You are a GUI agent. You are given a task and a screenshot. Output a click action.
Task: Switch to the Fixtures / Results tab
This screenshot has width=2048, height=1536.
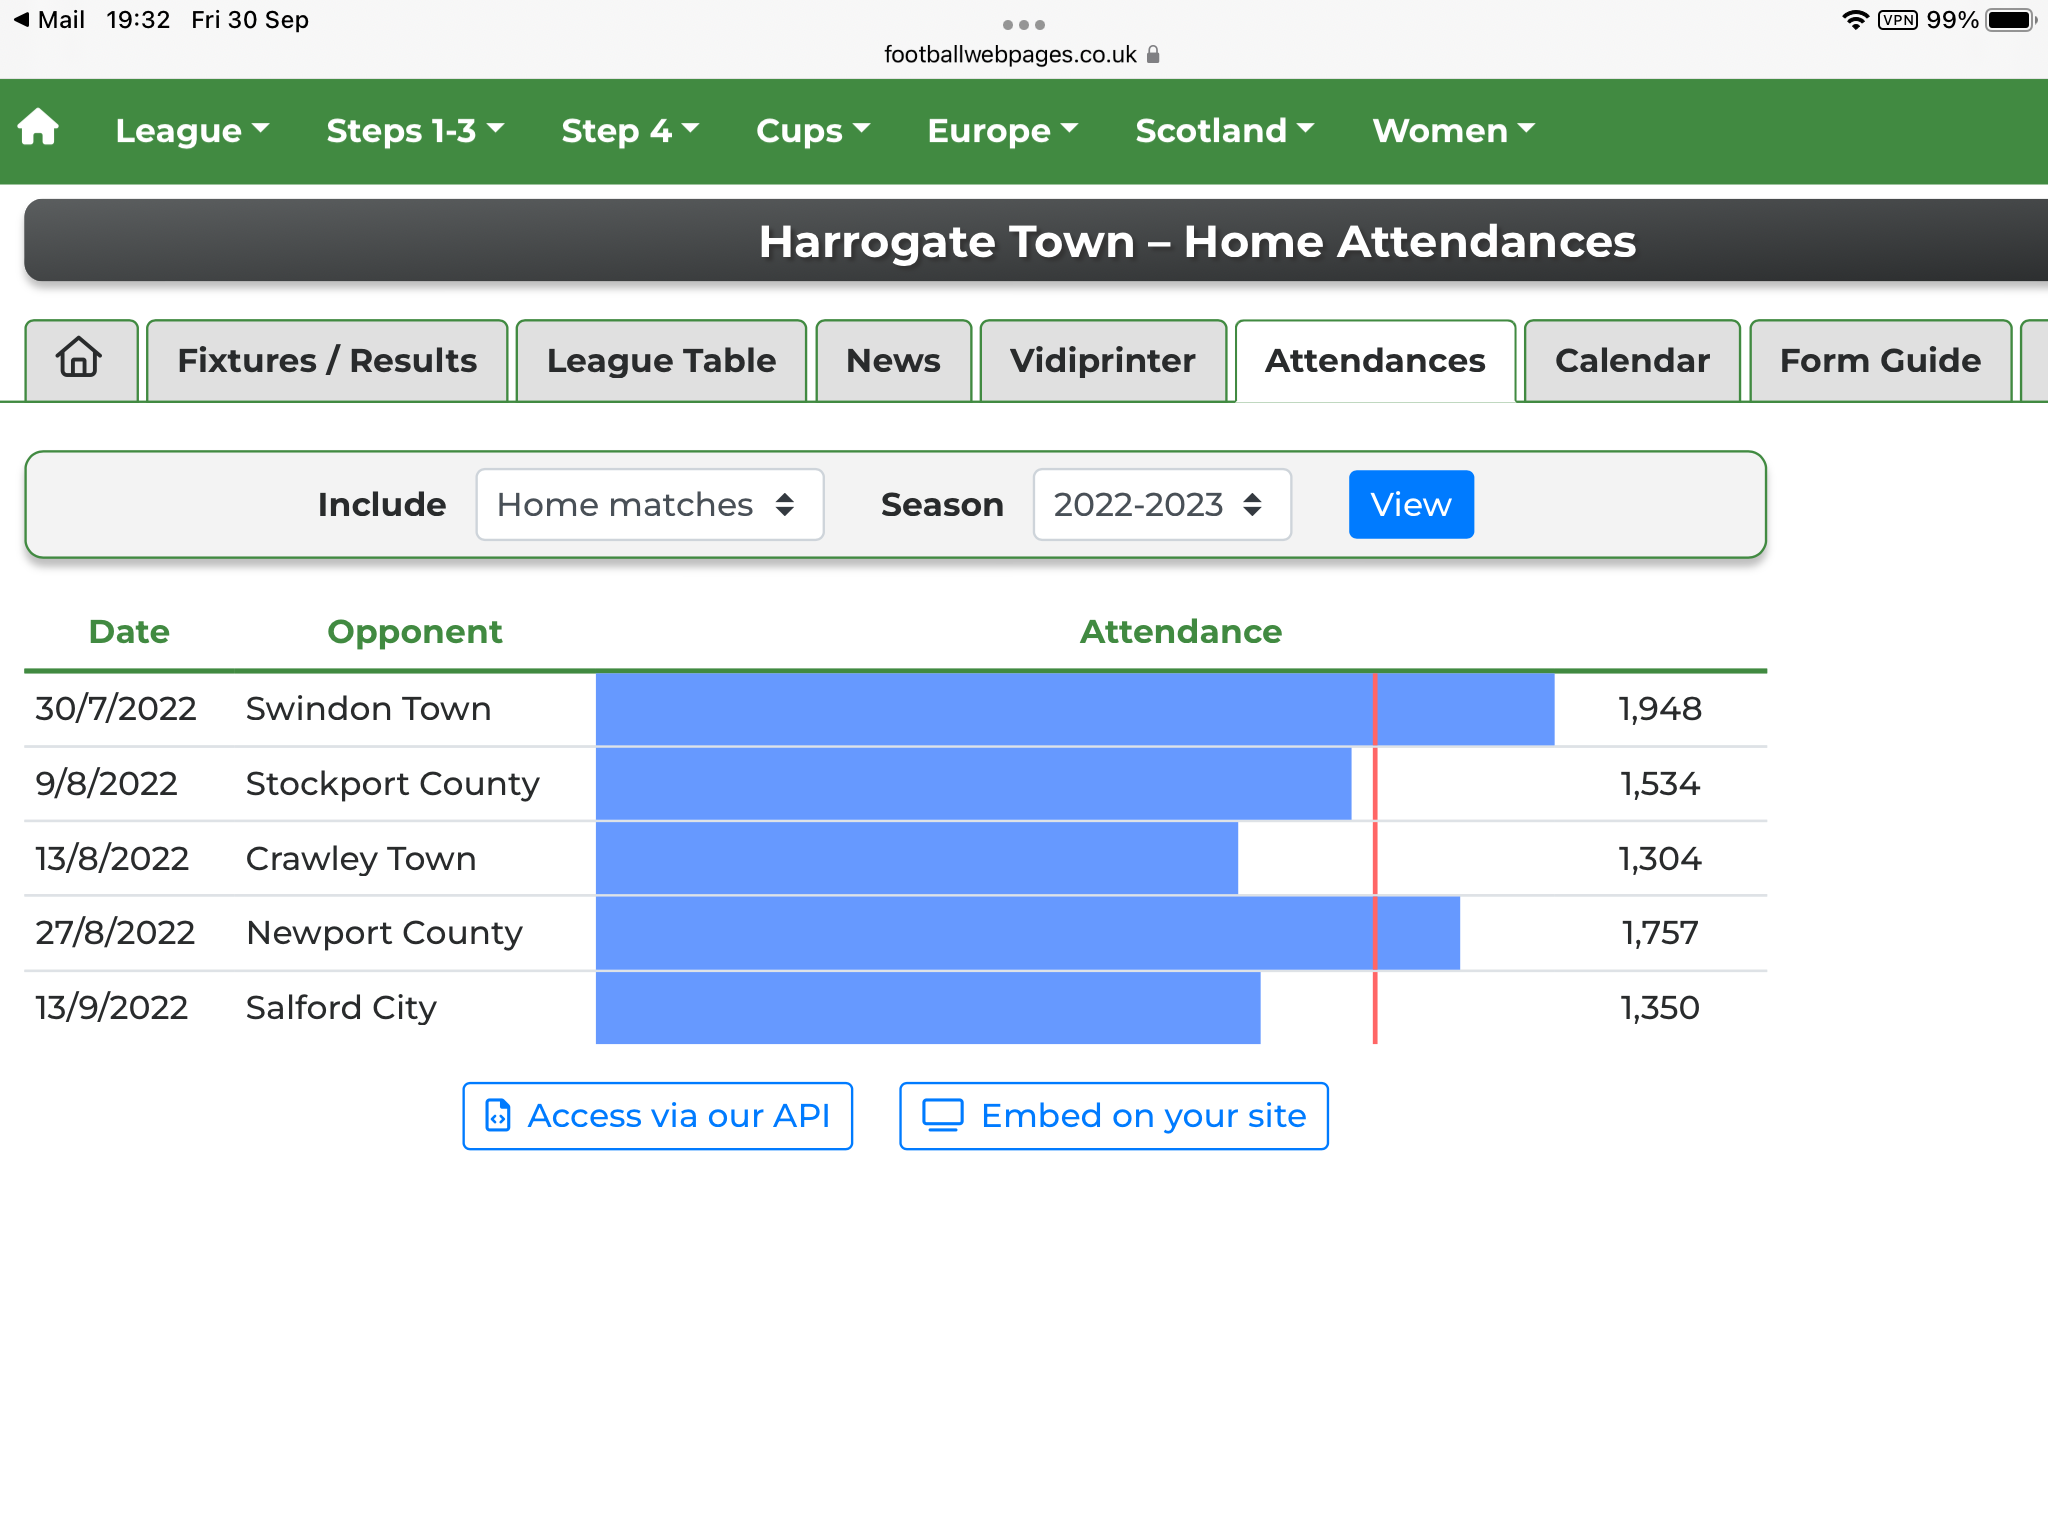327,360
